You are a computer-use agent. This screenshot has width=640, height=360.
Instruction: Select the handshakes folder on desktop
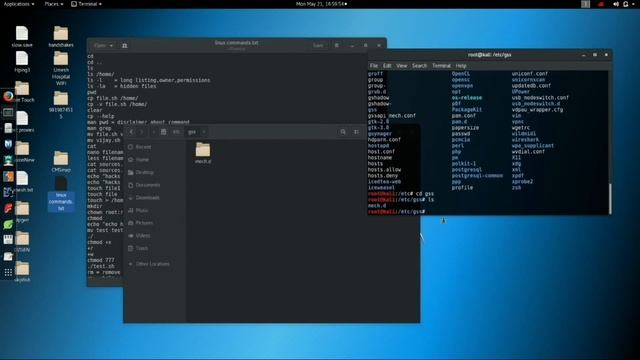[x=61, y=37]
